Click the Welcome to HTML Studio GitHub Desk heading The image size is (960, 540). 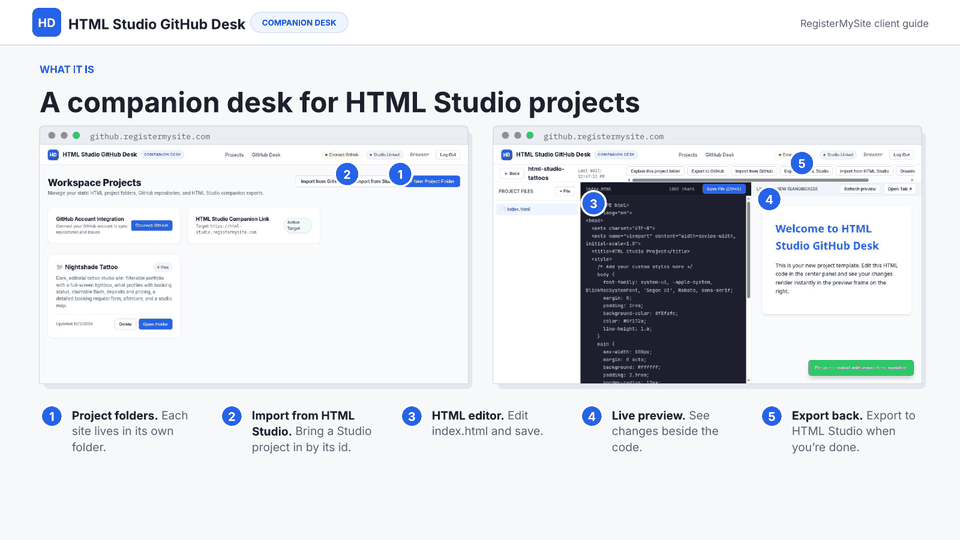coord(827,237)
